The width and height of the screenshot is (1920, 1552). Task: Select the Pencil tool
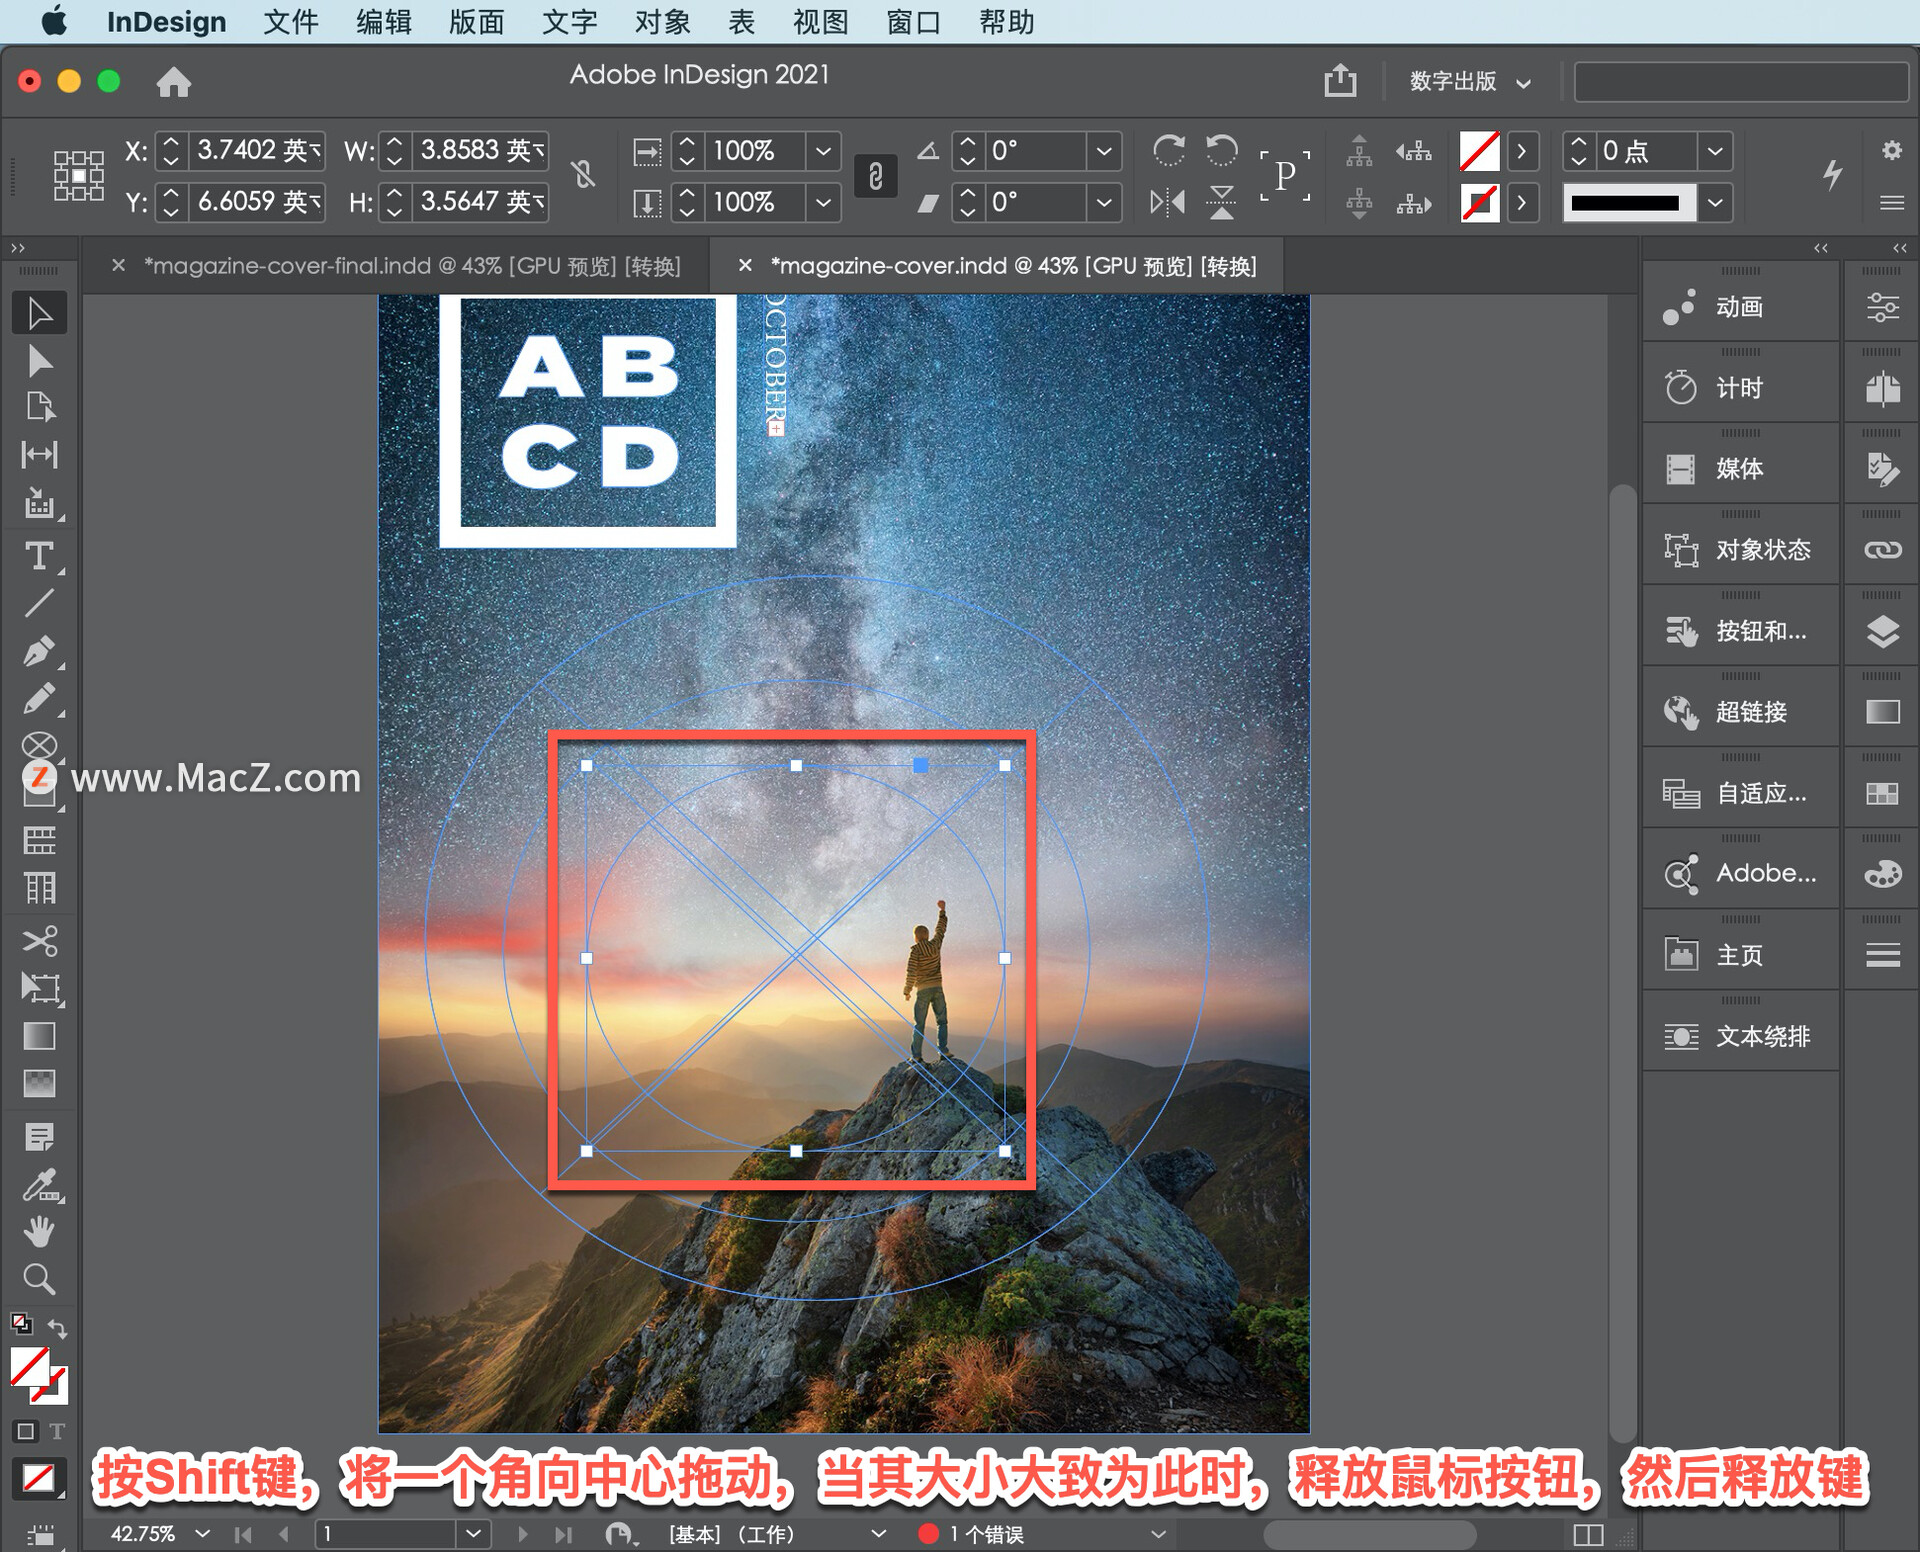click(39, 698)
